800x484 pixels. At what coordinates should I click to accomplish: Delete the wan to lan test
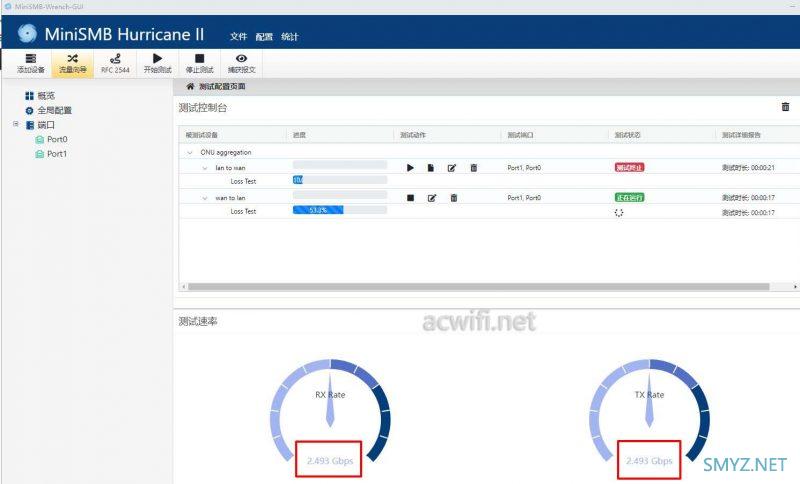[x=454, y=198]
